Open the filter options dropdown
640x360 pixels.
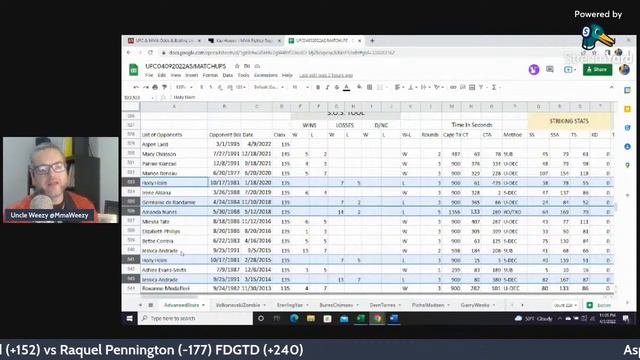pyautogui.click(x=483, y=87)
